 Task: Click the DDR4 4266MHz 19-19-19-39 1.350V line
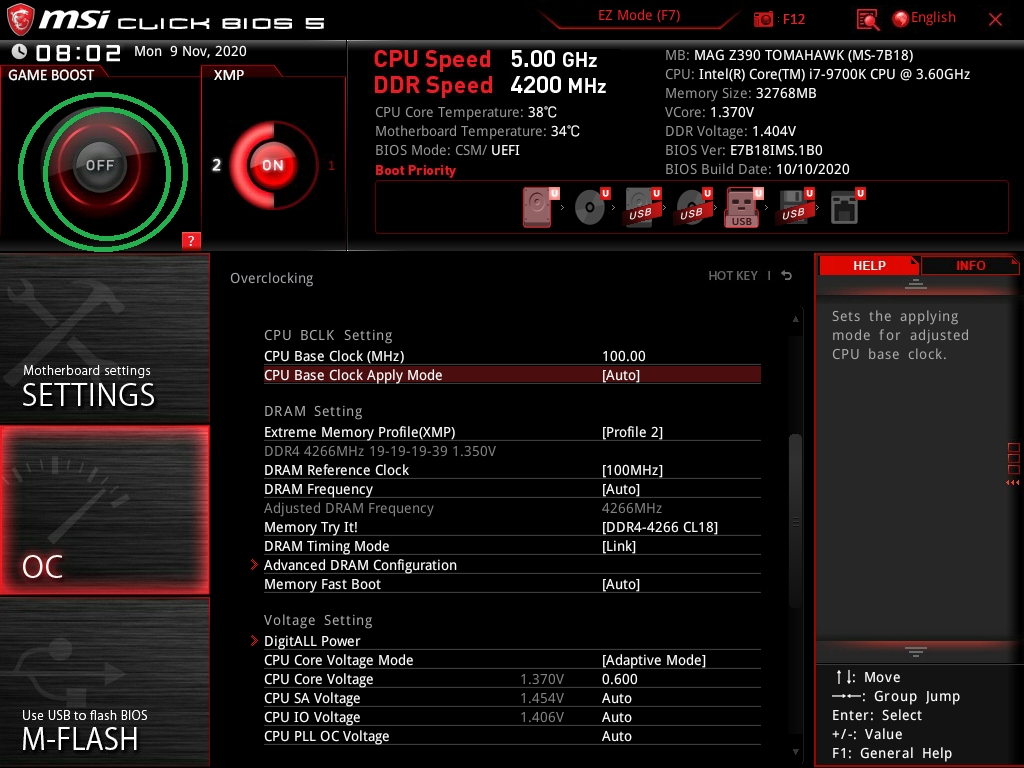[x=380, y=451]
